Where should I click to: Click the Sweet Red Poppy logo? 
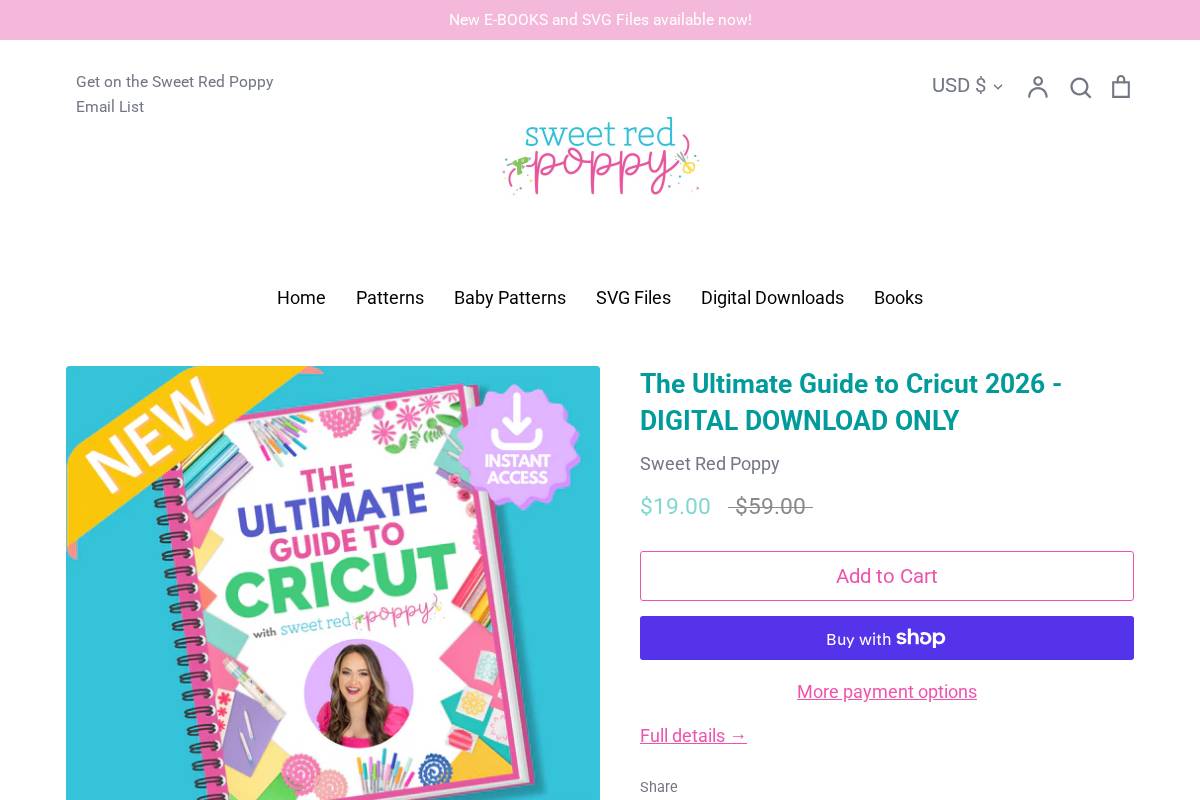600,156
